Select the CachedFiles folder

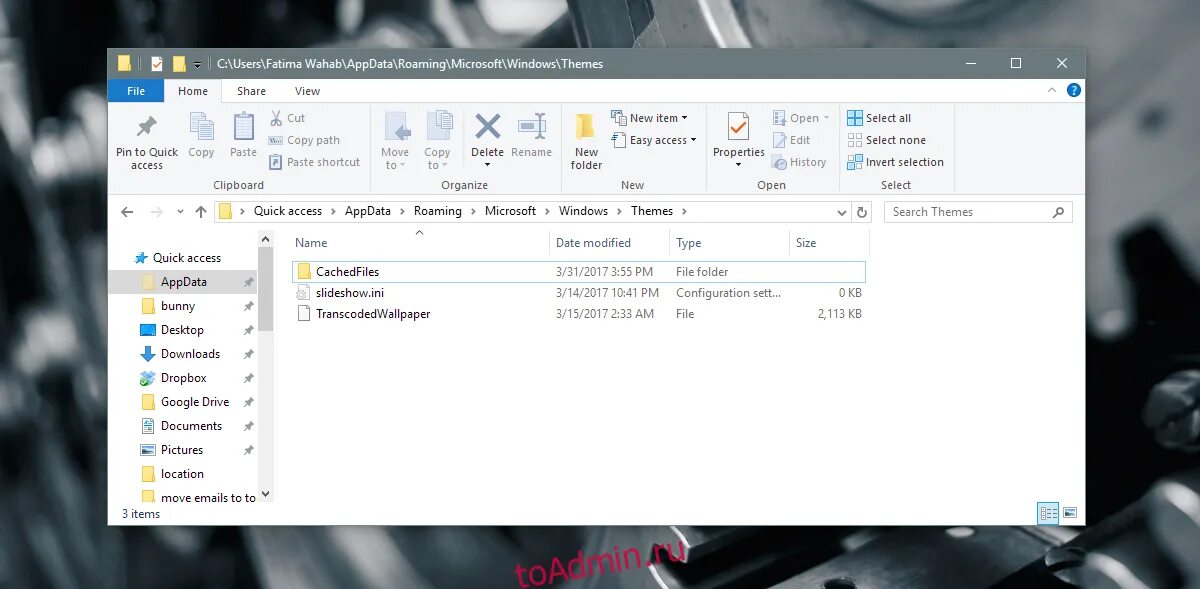tap(579, 271)
